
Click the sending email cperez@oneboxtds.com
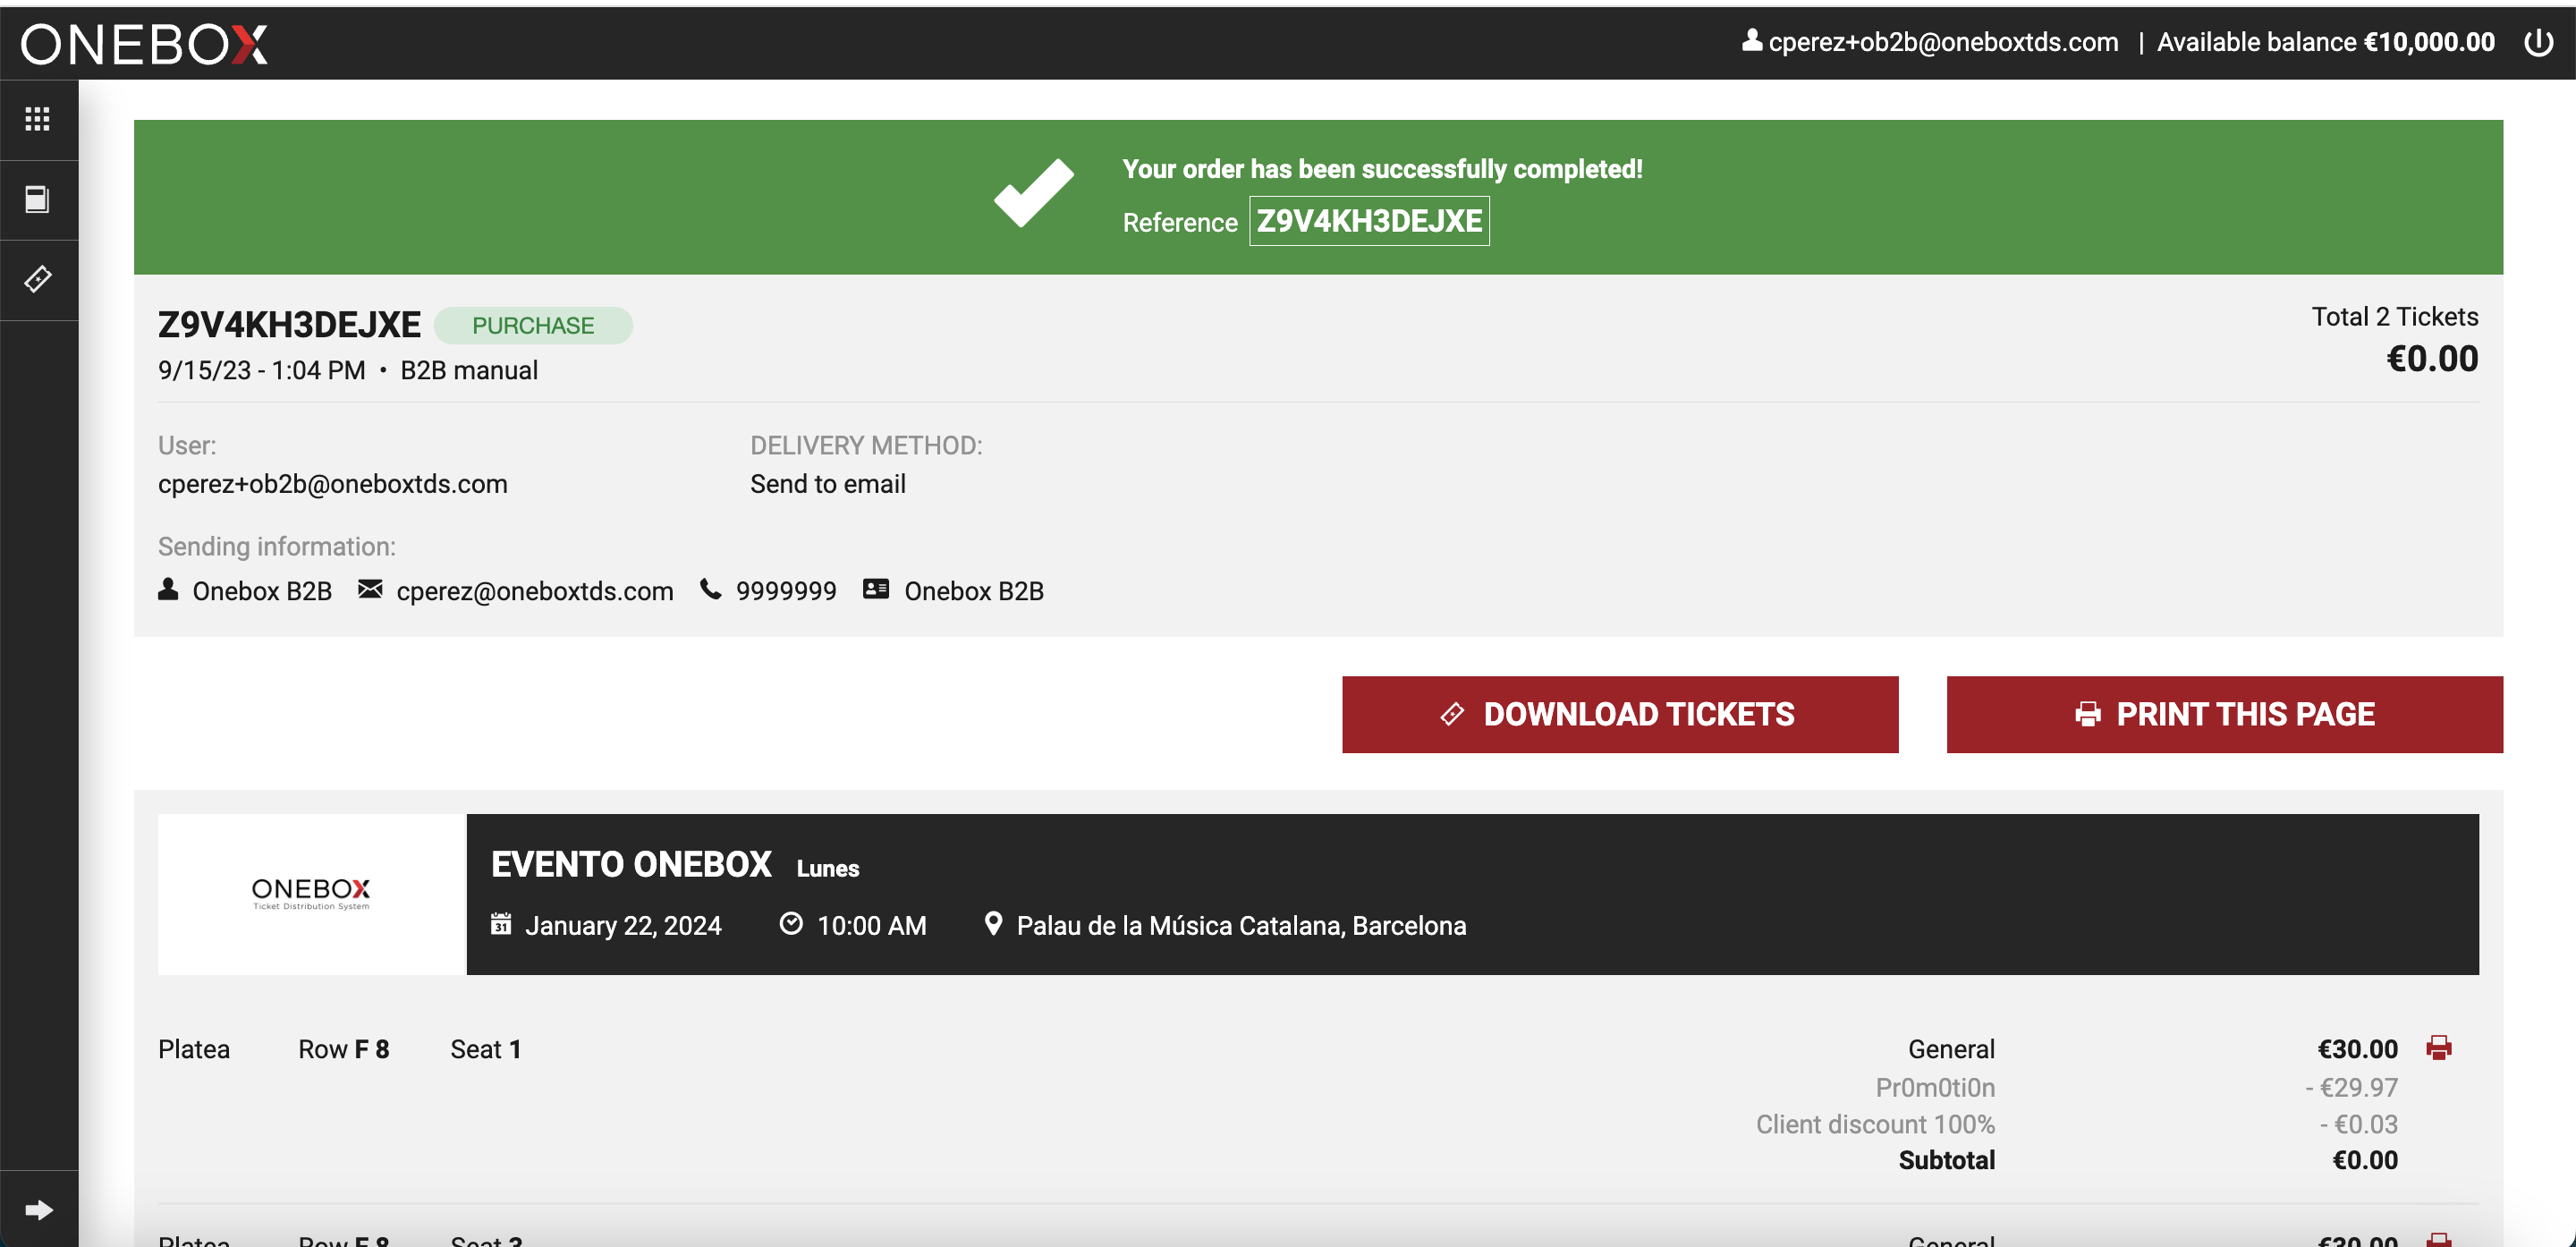click(x=535, y=591)
